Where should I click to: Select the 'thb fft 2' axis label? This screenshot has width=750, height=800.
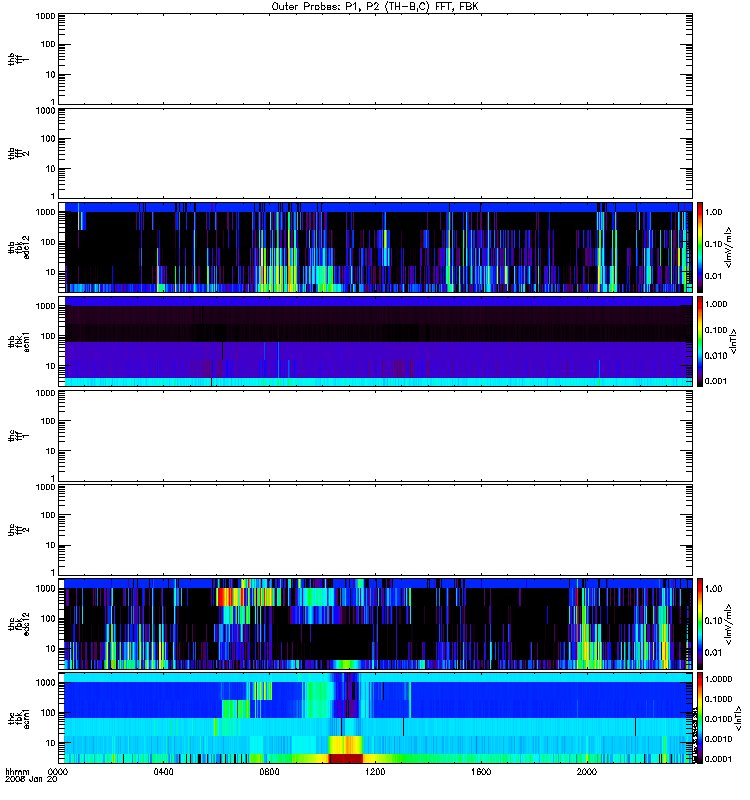[18, 154]
